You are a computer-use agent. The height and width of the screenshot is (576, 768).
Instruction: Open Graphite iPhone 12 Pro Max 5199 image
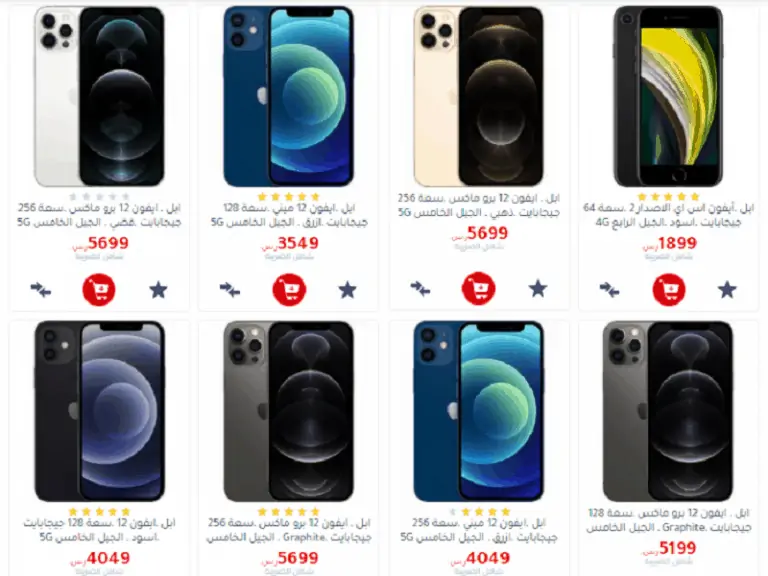click(668, 411)
